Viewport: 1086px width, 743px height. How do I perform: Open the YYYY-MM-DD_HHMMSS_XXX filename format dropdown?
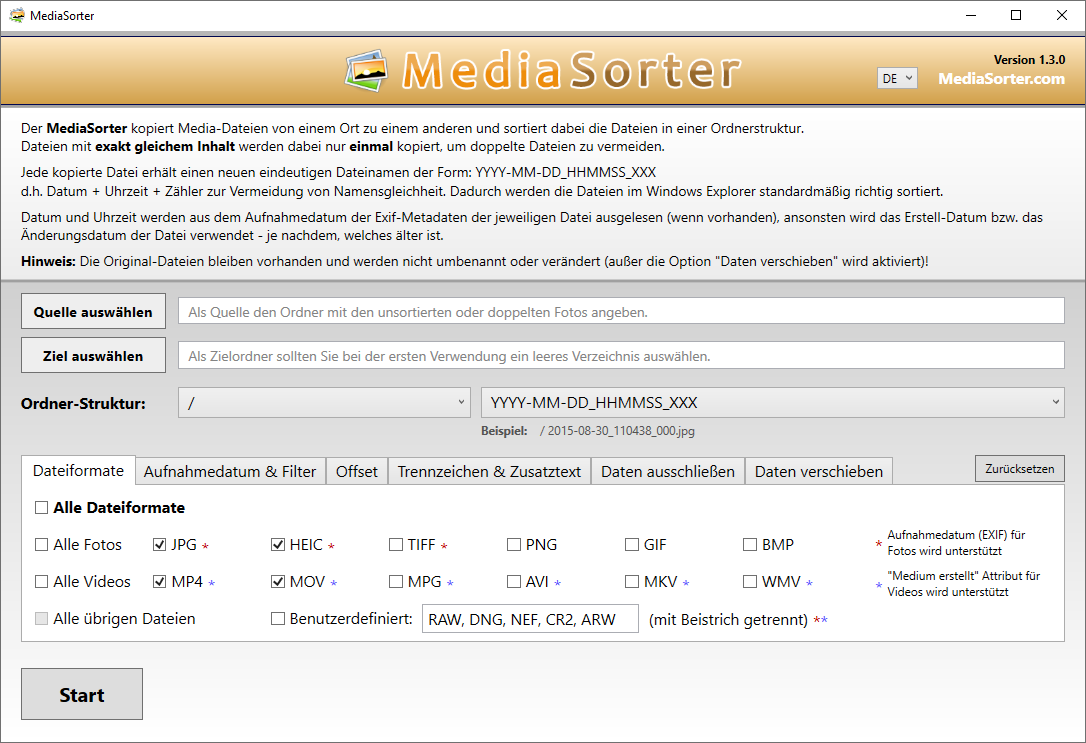(773, 403)
